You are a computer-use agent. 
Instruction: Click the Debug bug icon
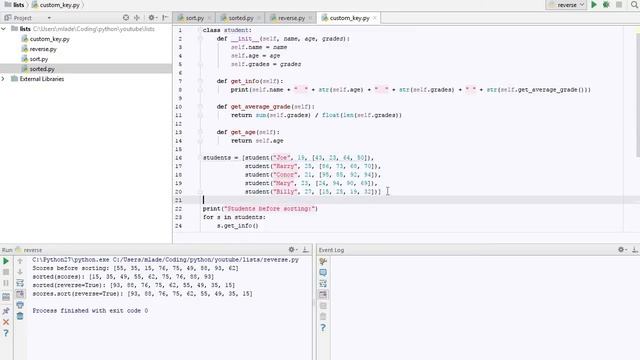point(606,5)
